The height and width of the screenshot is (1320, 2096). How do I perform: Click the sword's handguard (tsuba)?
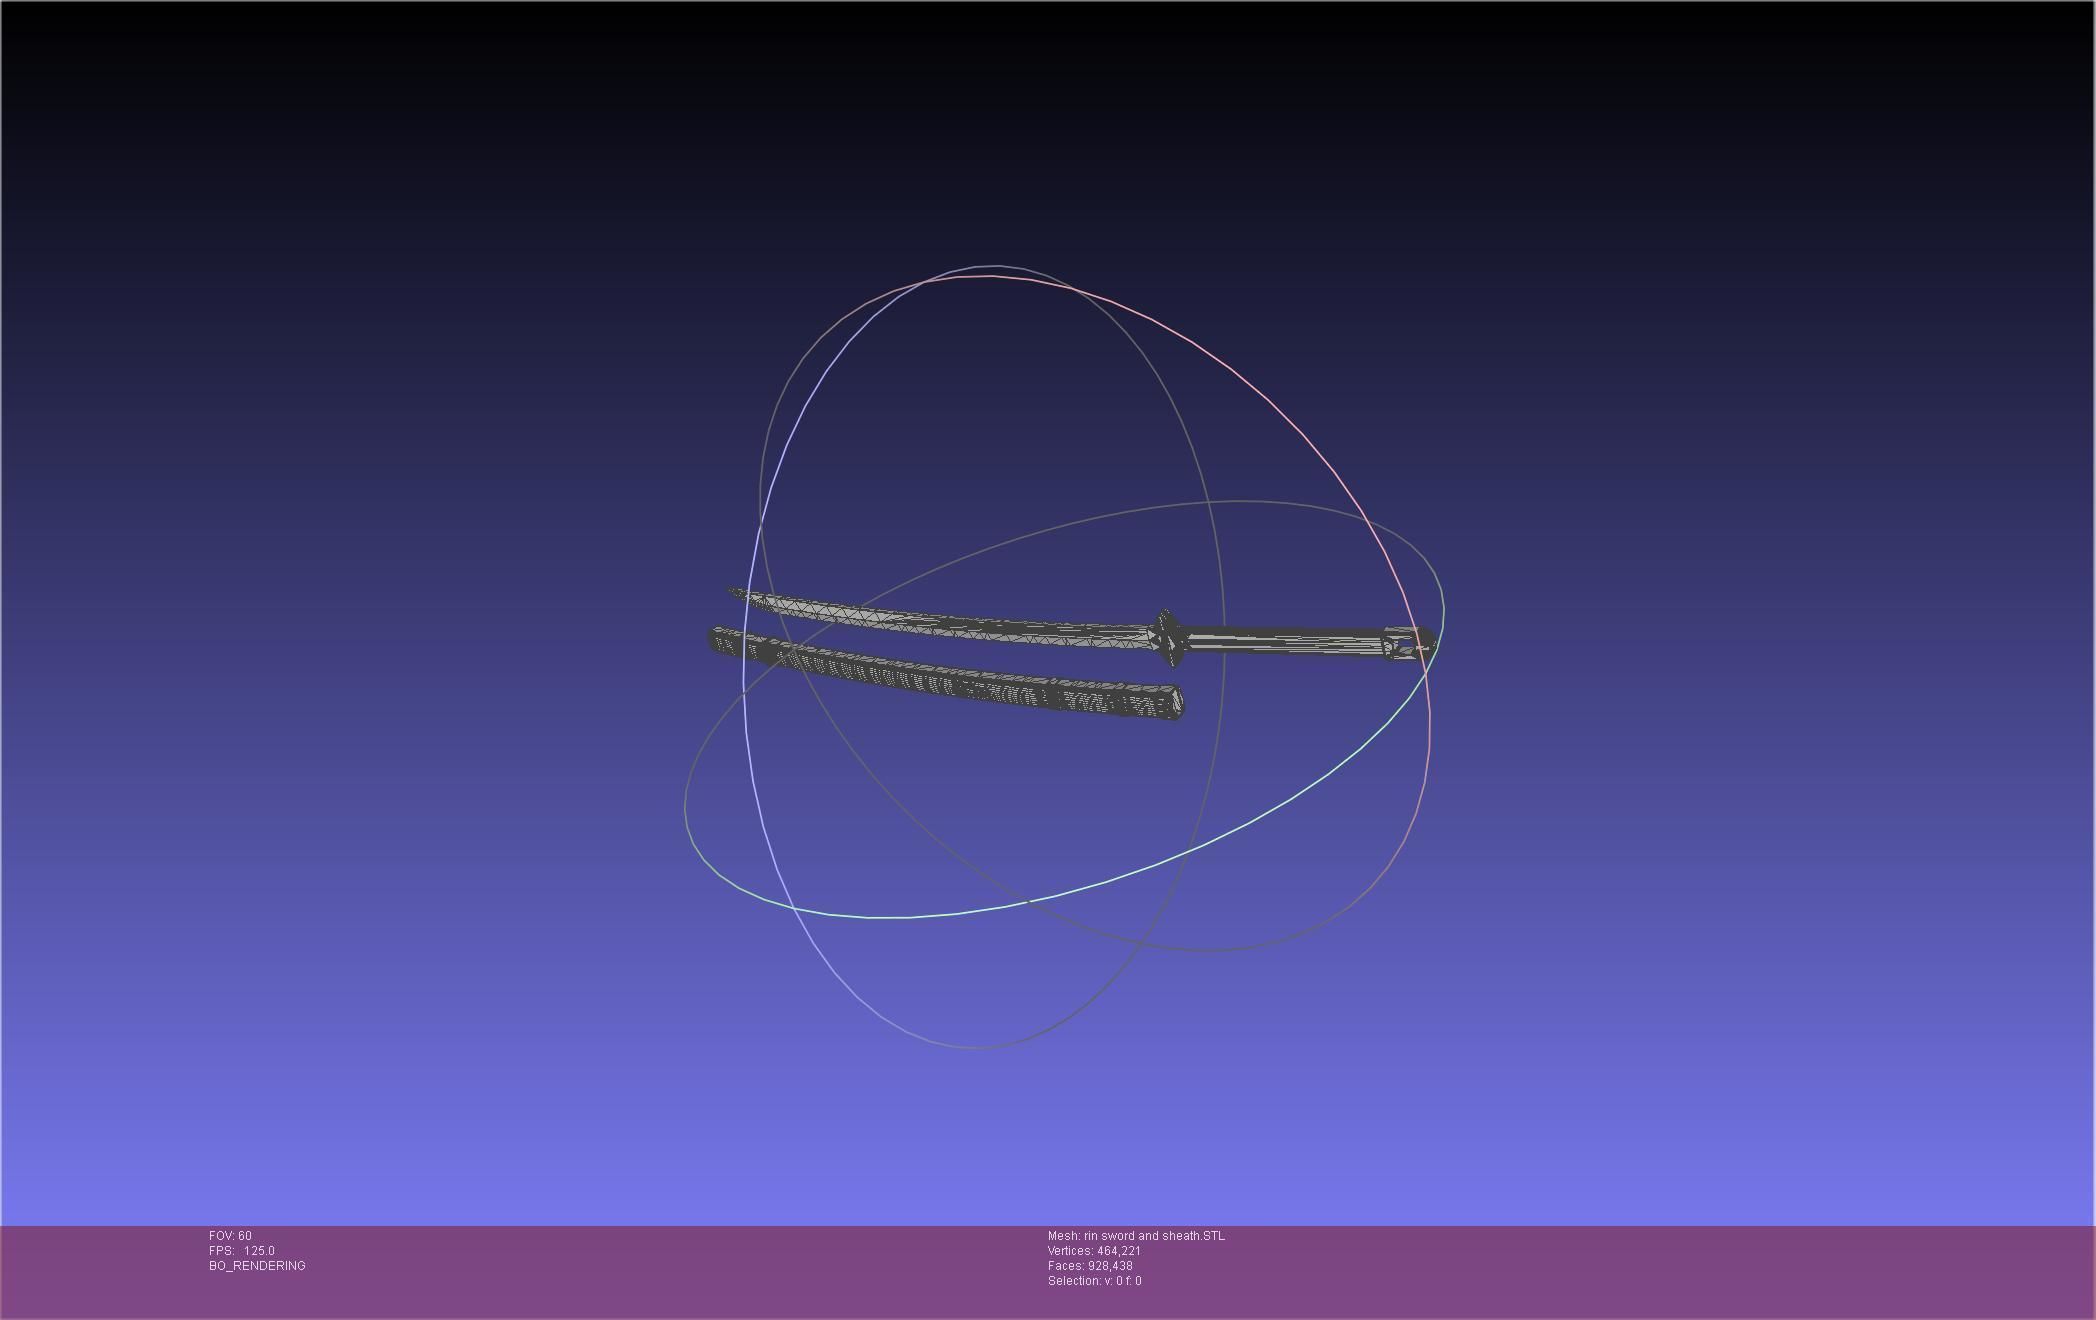[1167, 637]
